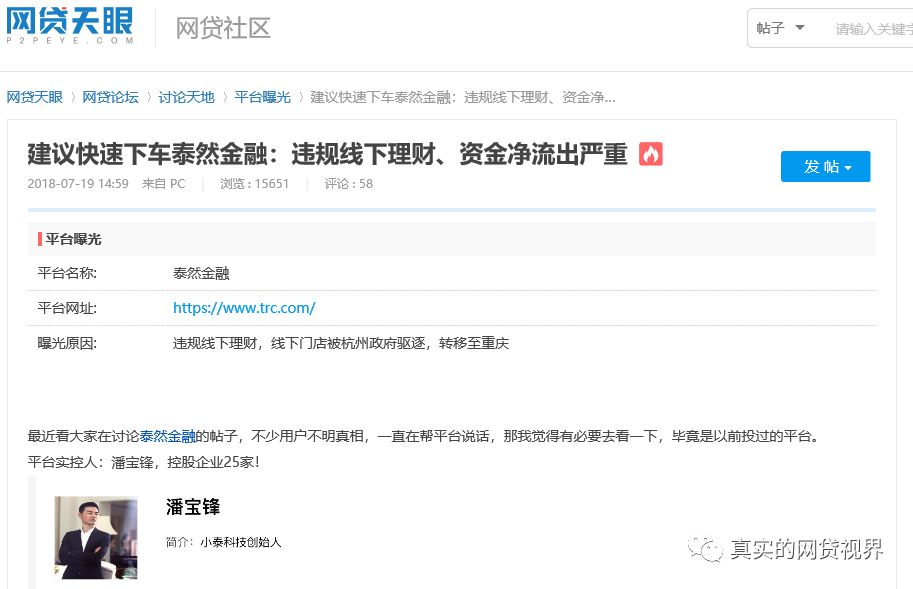Click the 网贷天眼 P2PEYE logo
This screenshot has height=589, width=913.
pos(69,26)
